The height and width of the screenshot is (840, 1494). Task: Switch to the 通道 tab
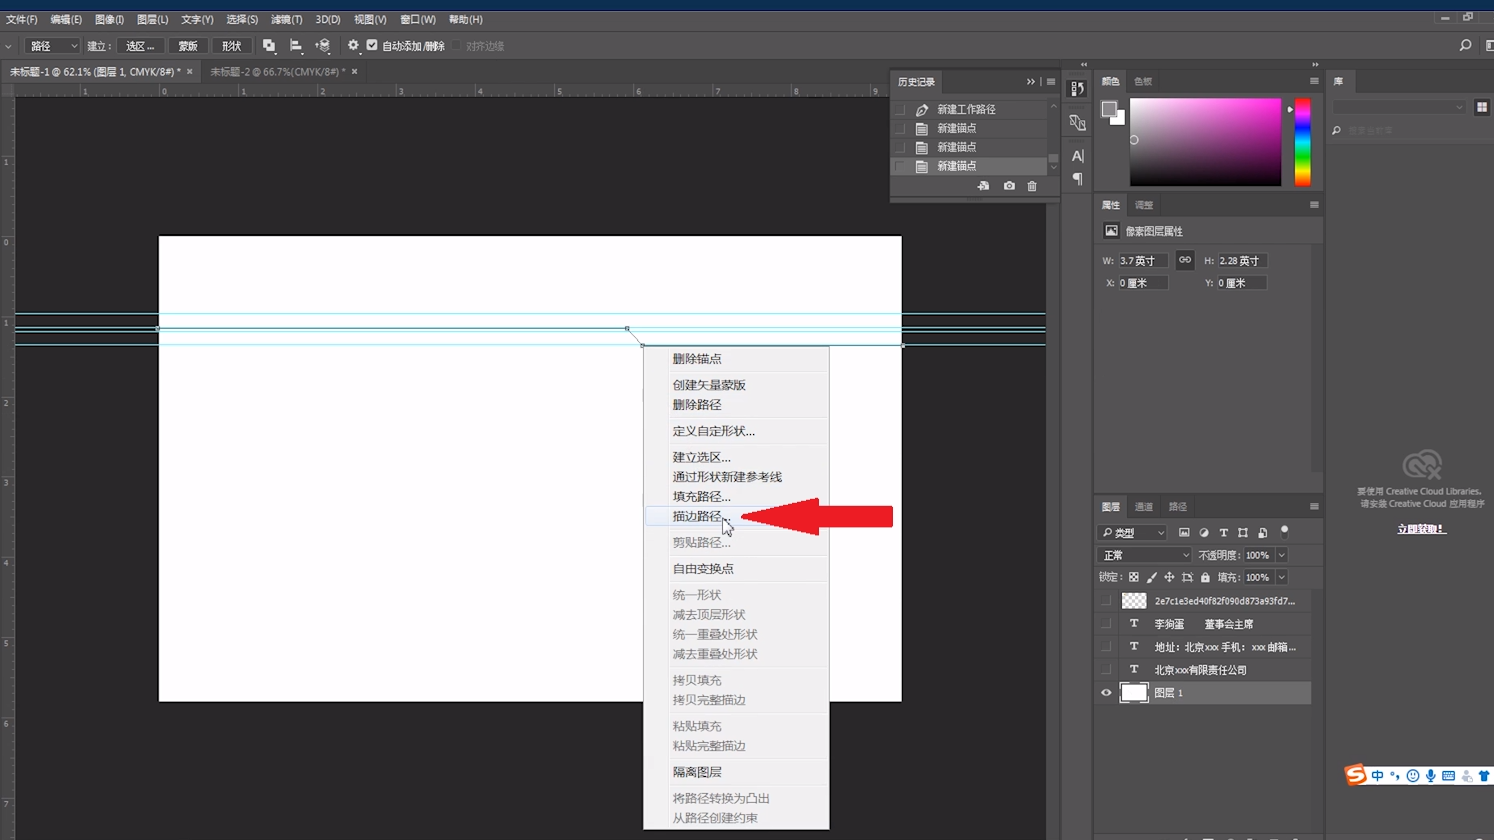1144,507
